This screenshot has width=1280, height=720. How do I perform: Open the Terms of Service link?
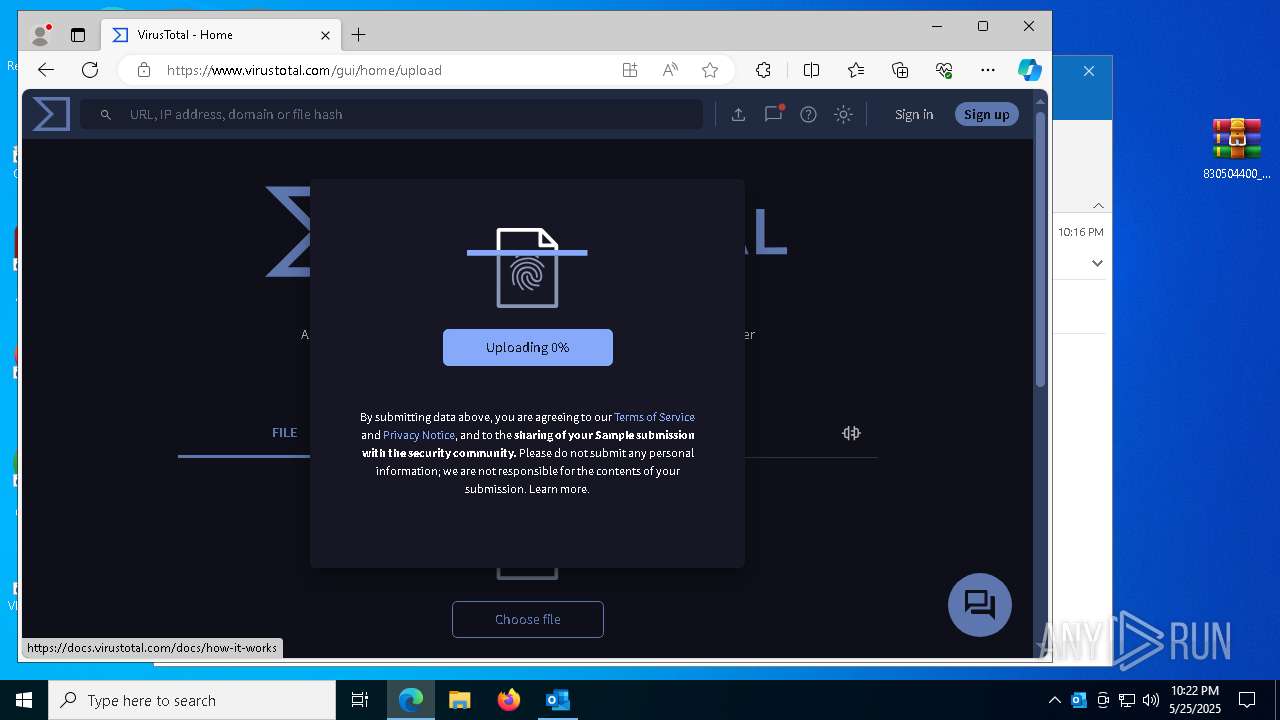(654, 417)
